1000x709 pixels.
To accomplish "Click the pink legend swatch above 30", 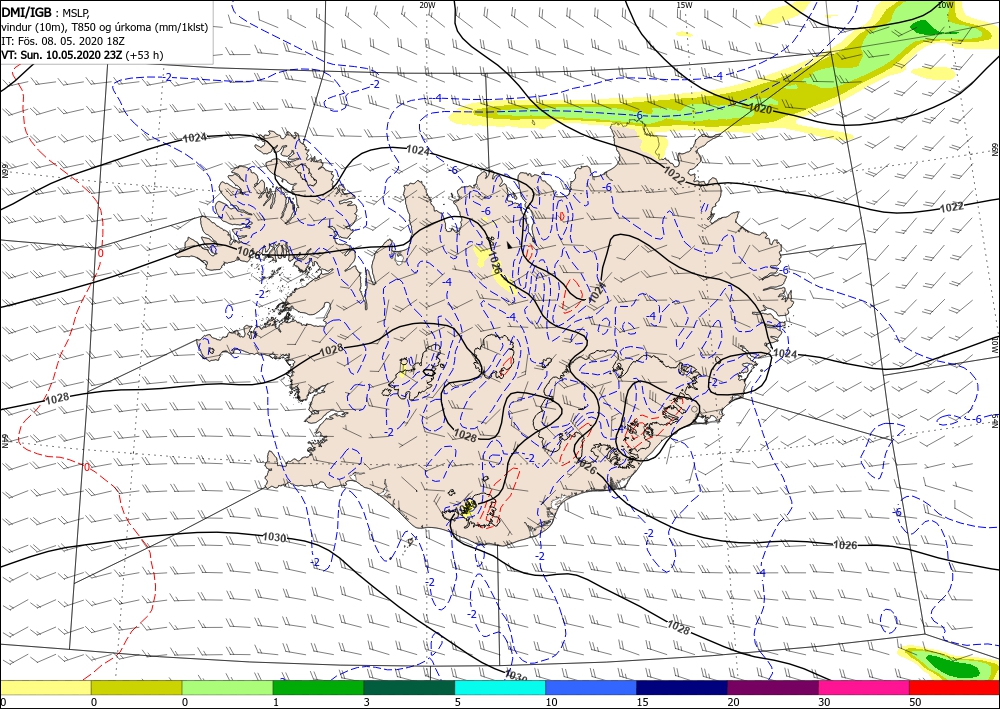I will tap(864, 687).
